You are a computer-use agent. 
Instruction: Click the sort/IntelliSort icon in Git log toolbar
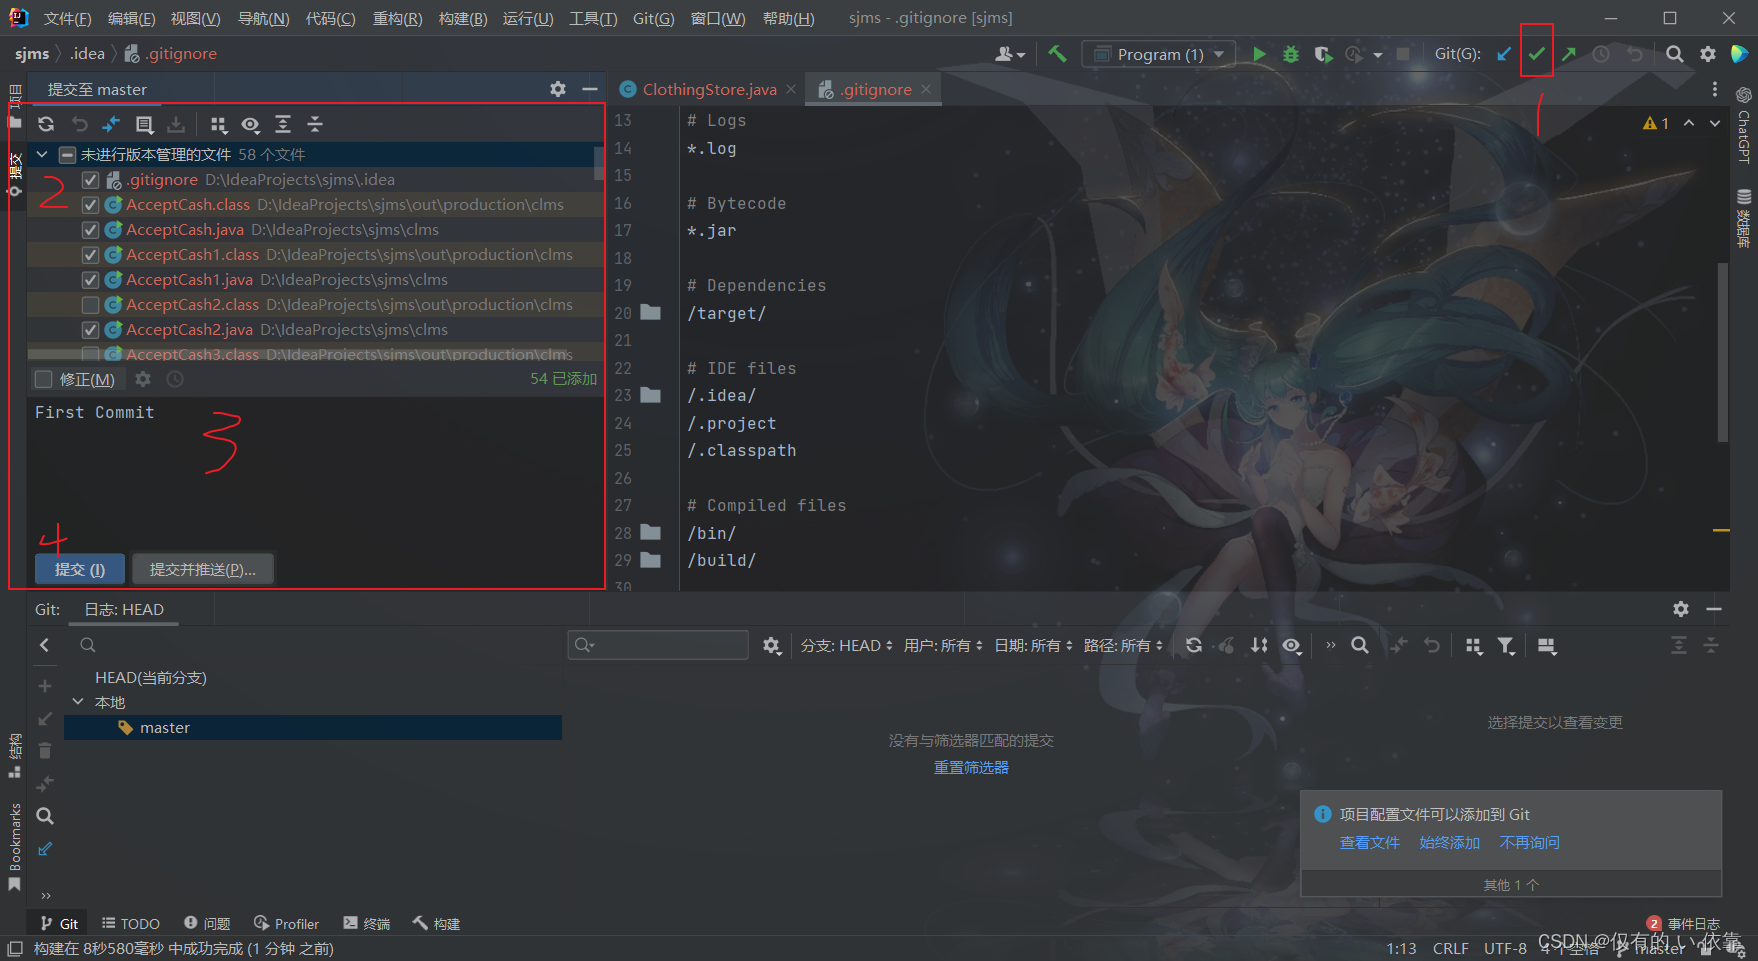pos(1259,646)
